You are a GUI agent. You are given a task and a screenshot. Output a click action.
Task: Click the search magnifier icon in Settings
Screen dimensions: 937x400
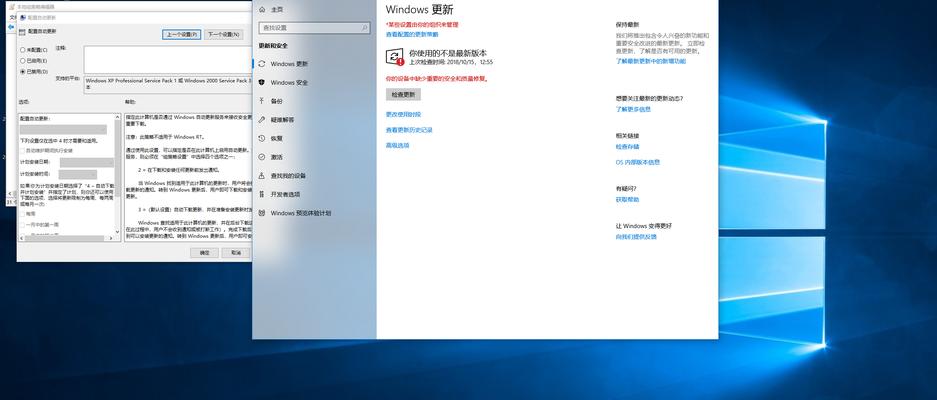coord(365,28)
